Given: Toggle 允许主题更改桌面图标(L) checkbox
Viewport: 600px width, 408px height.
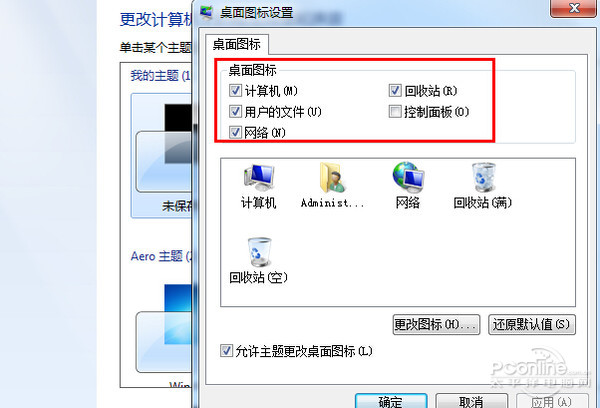Looking at the screenshot, I should tap(226, 351).
